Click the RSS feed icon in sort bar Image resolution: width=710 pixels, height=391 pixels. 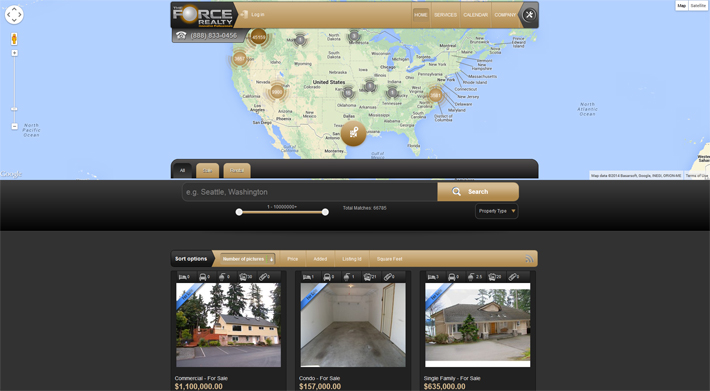(529, 259)
